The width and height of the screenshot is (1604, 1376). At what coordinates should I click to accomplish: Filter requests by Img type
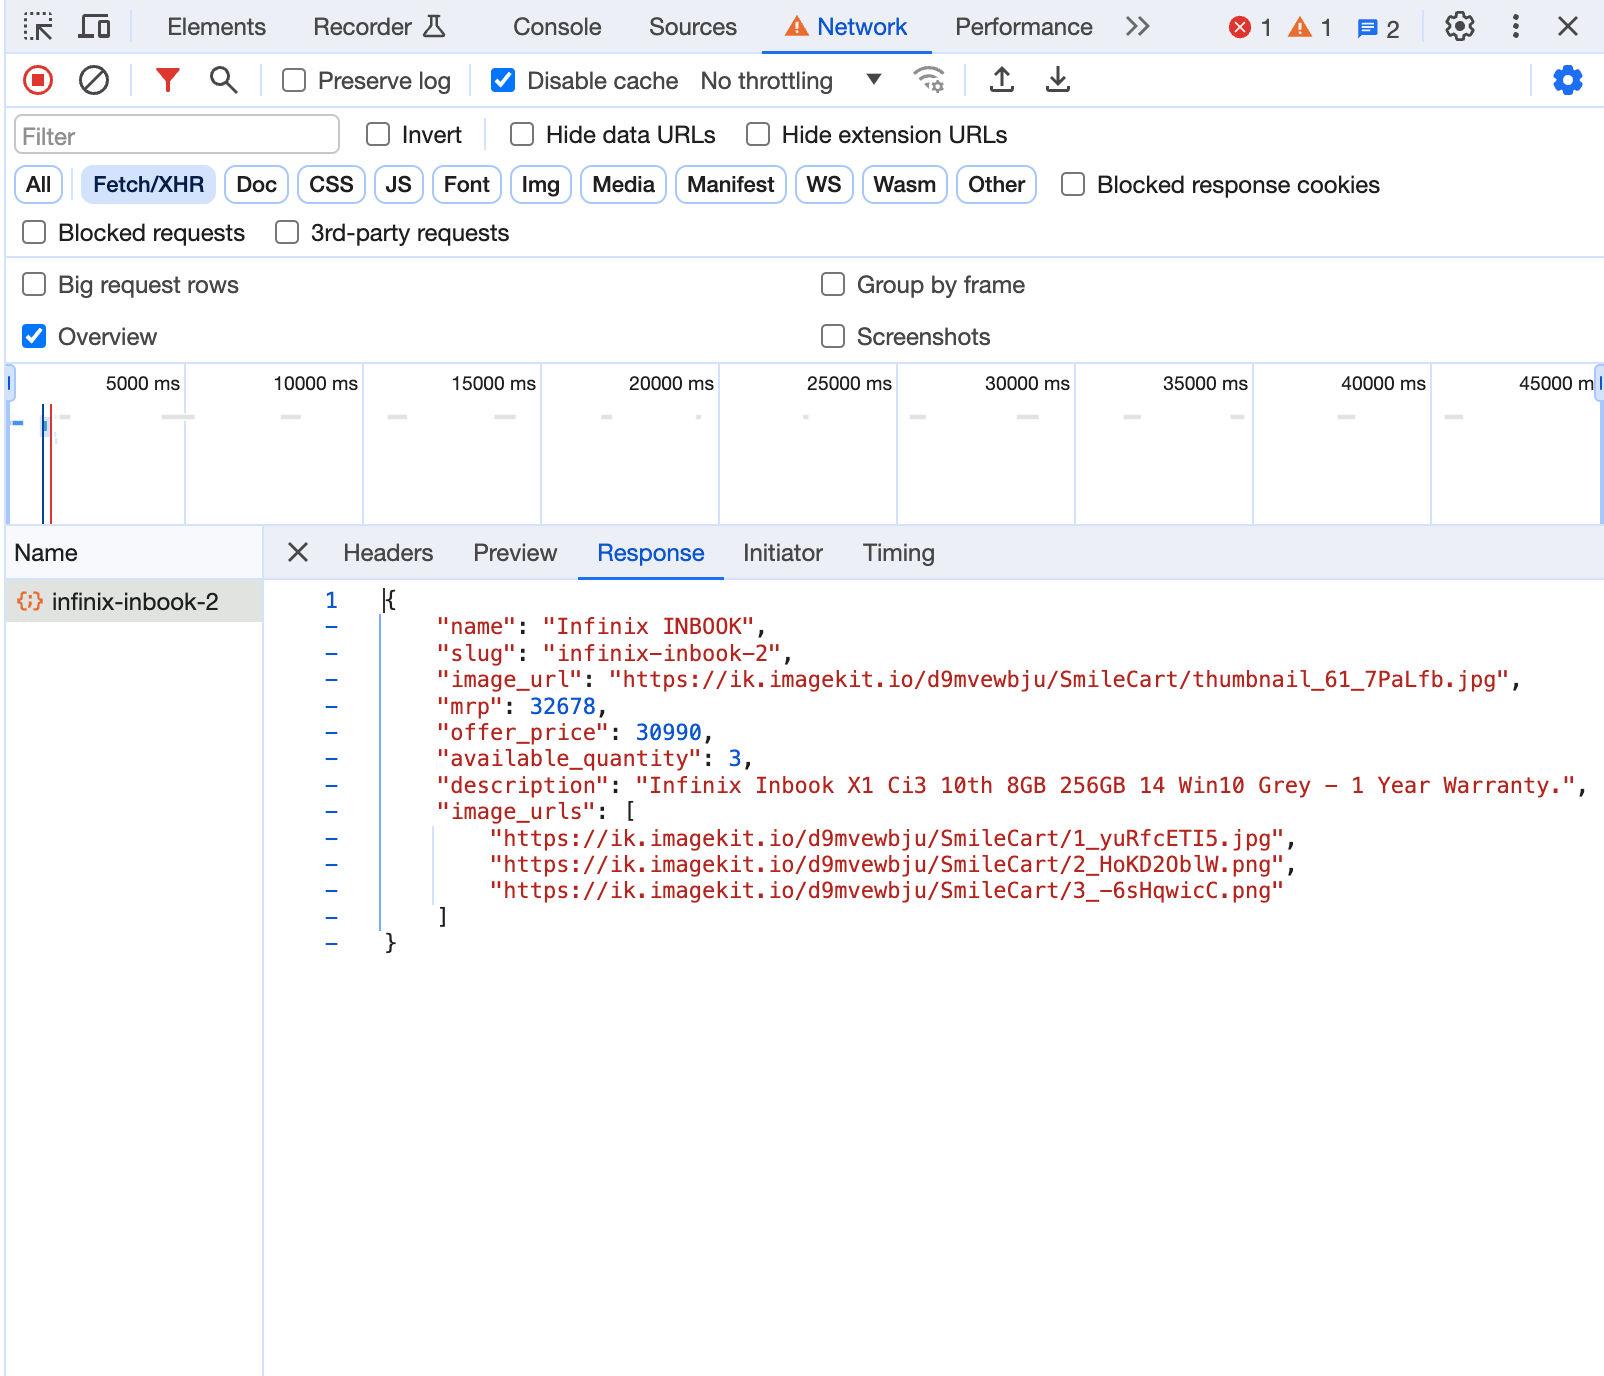[541, 184]
